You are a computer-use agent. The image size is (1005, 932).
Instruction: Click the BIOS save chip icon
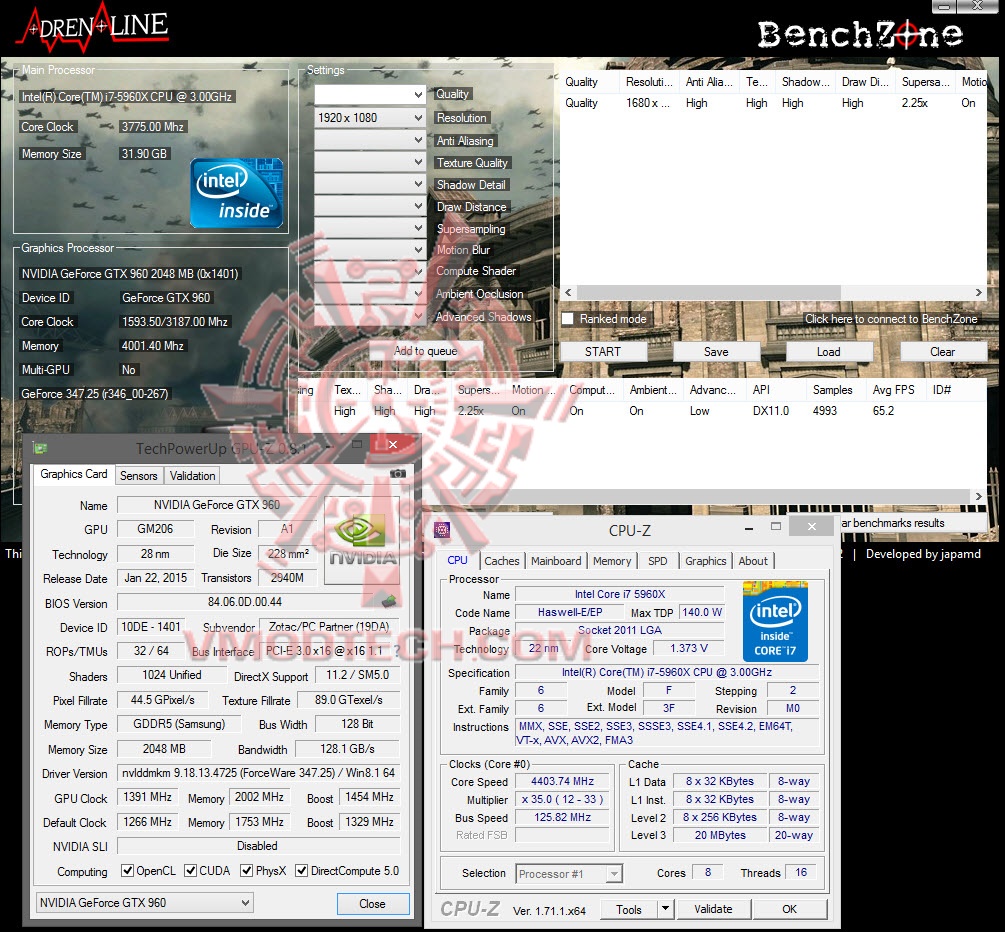pyautogui.click(x=388, y=601)
